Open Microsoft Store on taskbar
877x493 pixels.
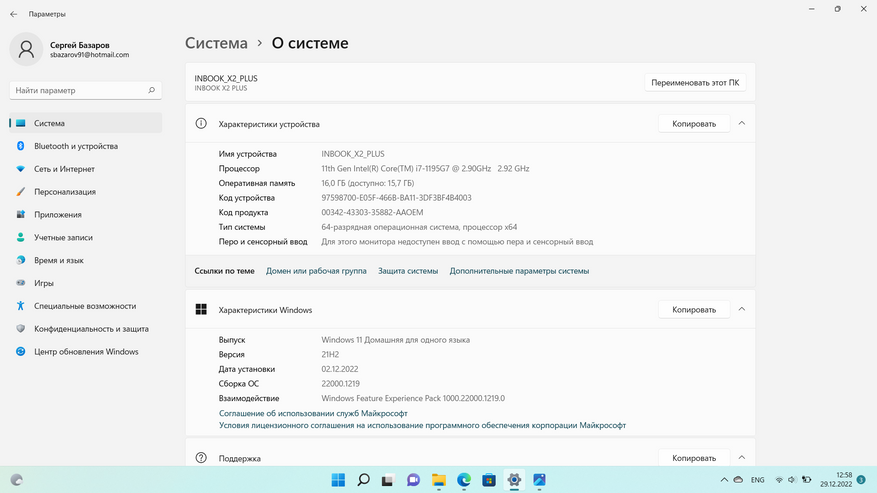pyautogui.click(x=489, y=480)
